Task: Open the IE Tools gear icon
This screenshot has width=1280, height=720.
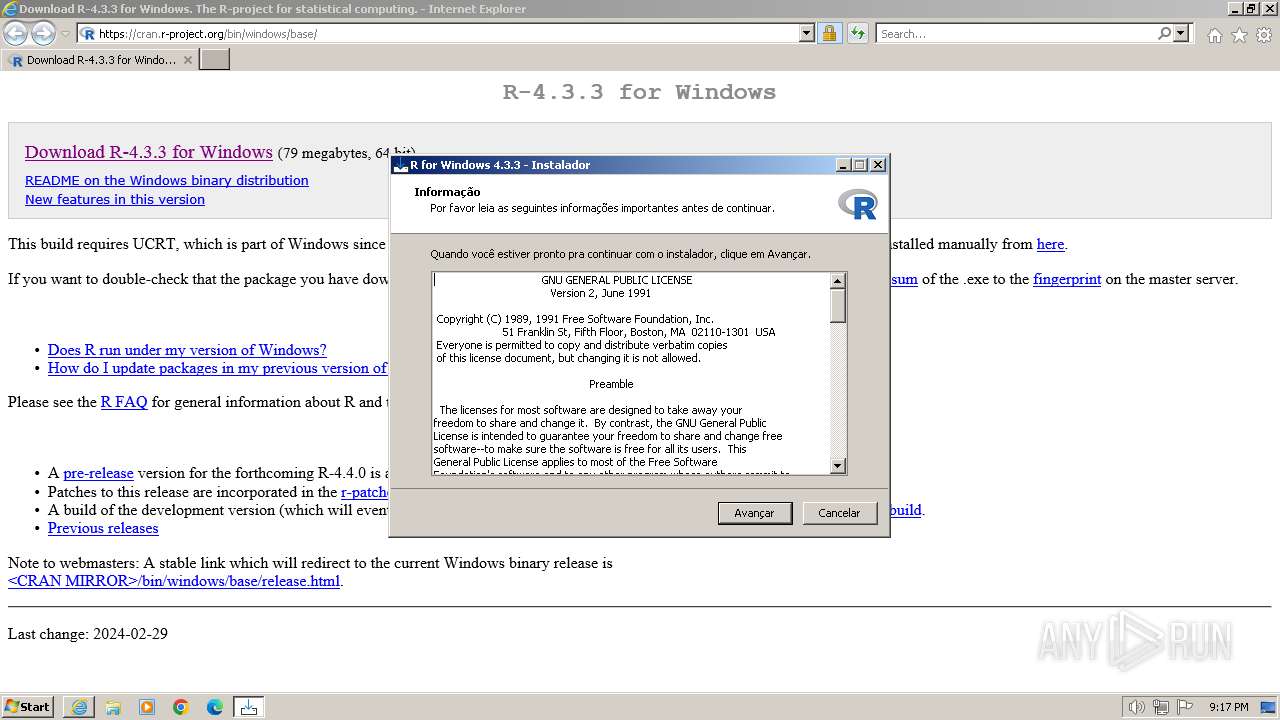Action: (x=1264, y=35)
